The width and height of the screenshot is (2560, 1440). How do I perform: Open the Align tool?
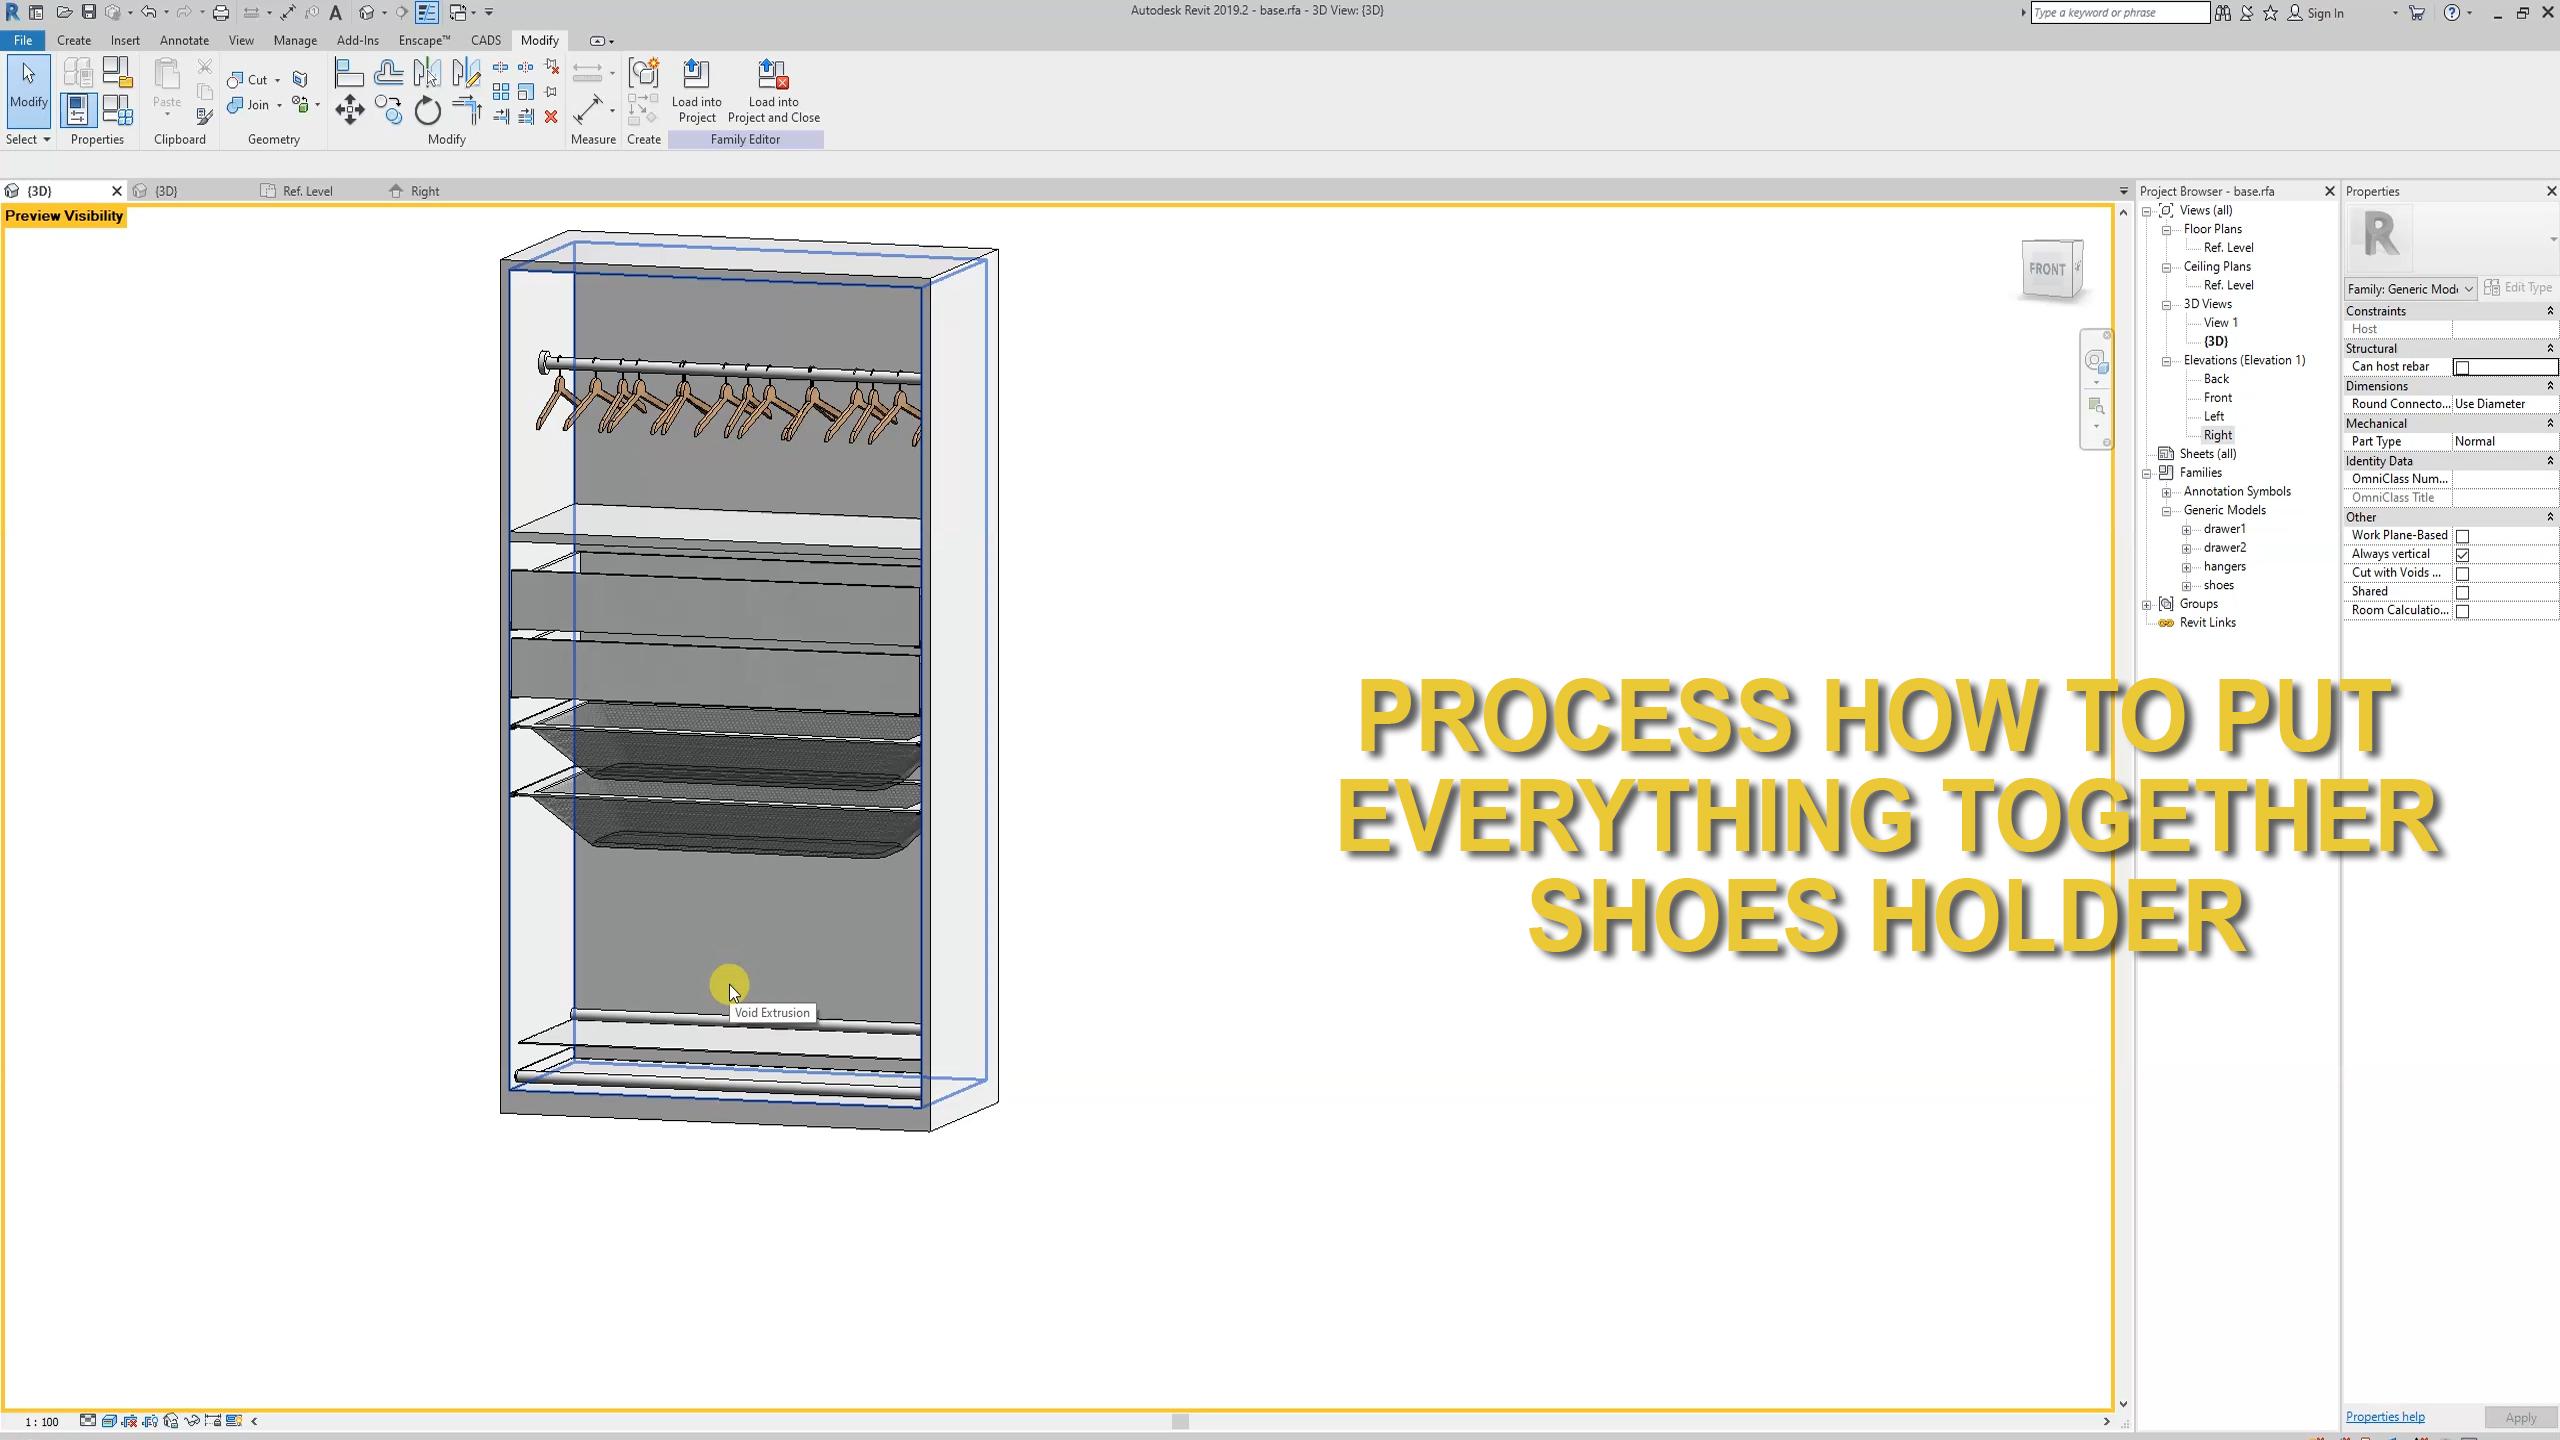point(348,72)
